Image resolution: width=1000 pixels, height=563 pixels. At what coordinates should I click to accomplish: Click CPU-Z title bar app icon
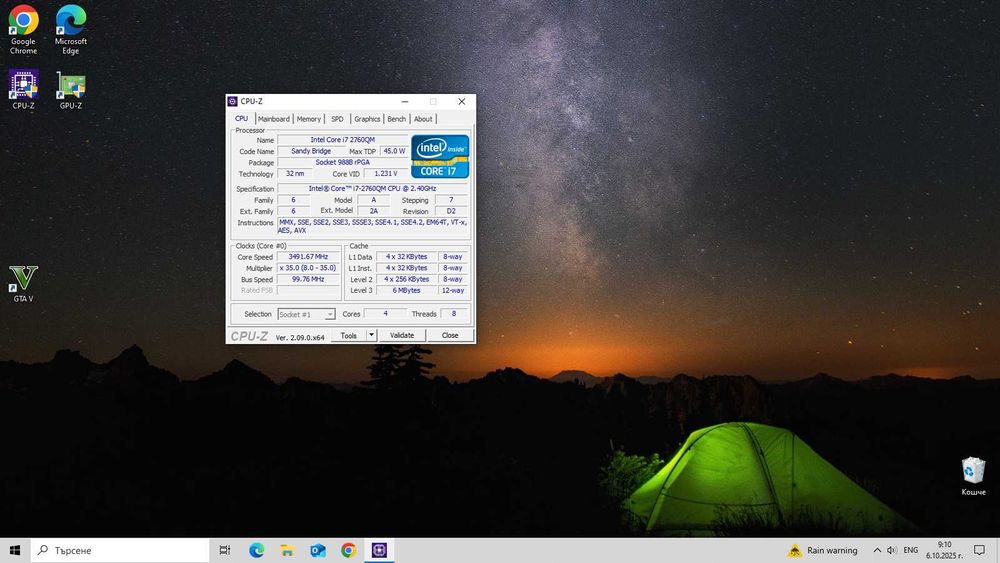233,101
